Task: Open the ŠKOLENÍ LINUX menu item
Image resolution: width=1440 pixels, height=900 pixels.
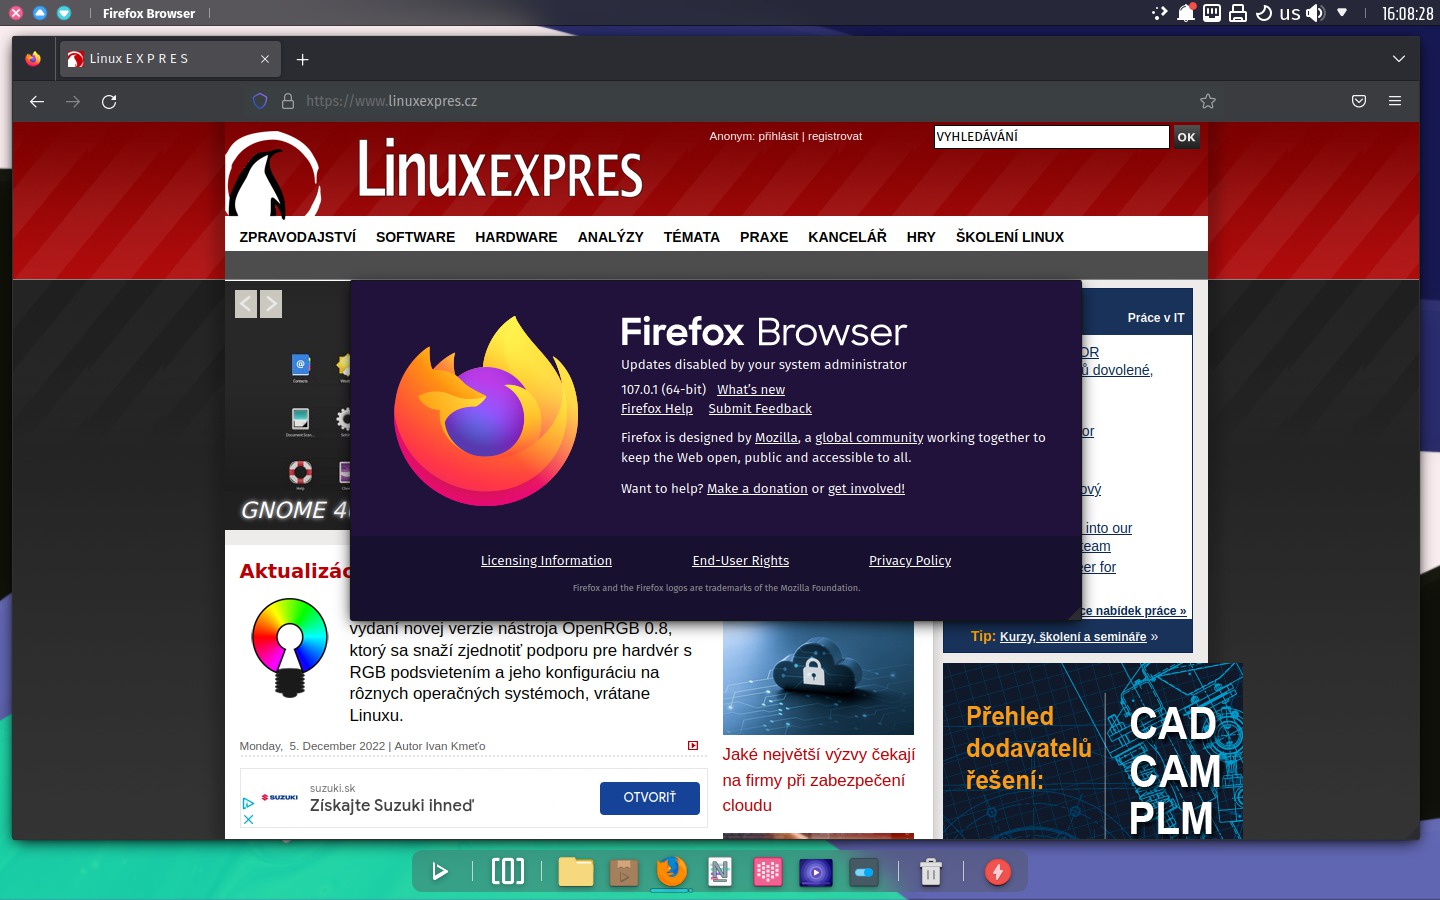Action: click(1010, 237)
